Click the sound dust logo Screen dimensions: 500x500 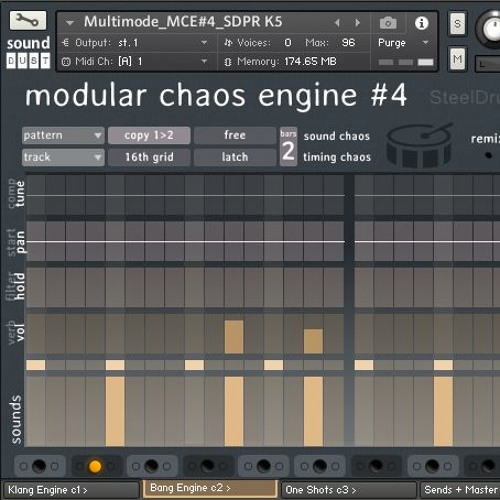pos(28,52)
